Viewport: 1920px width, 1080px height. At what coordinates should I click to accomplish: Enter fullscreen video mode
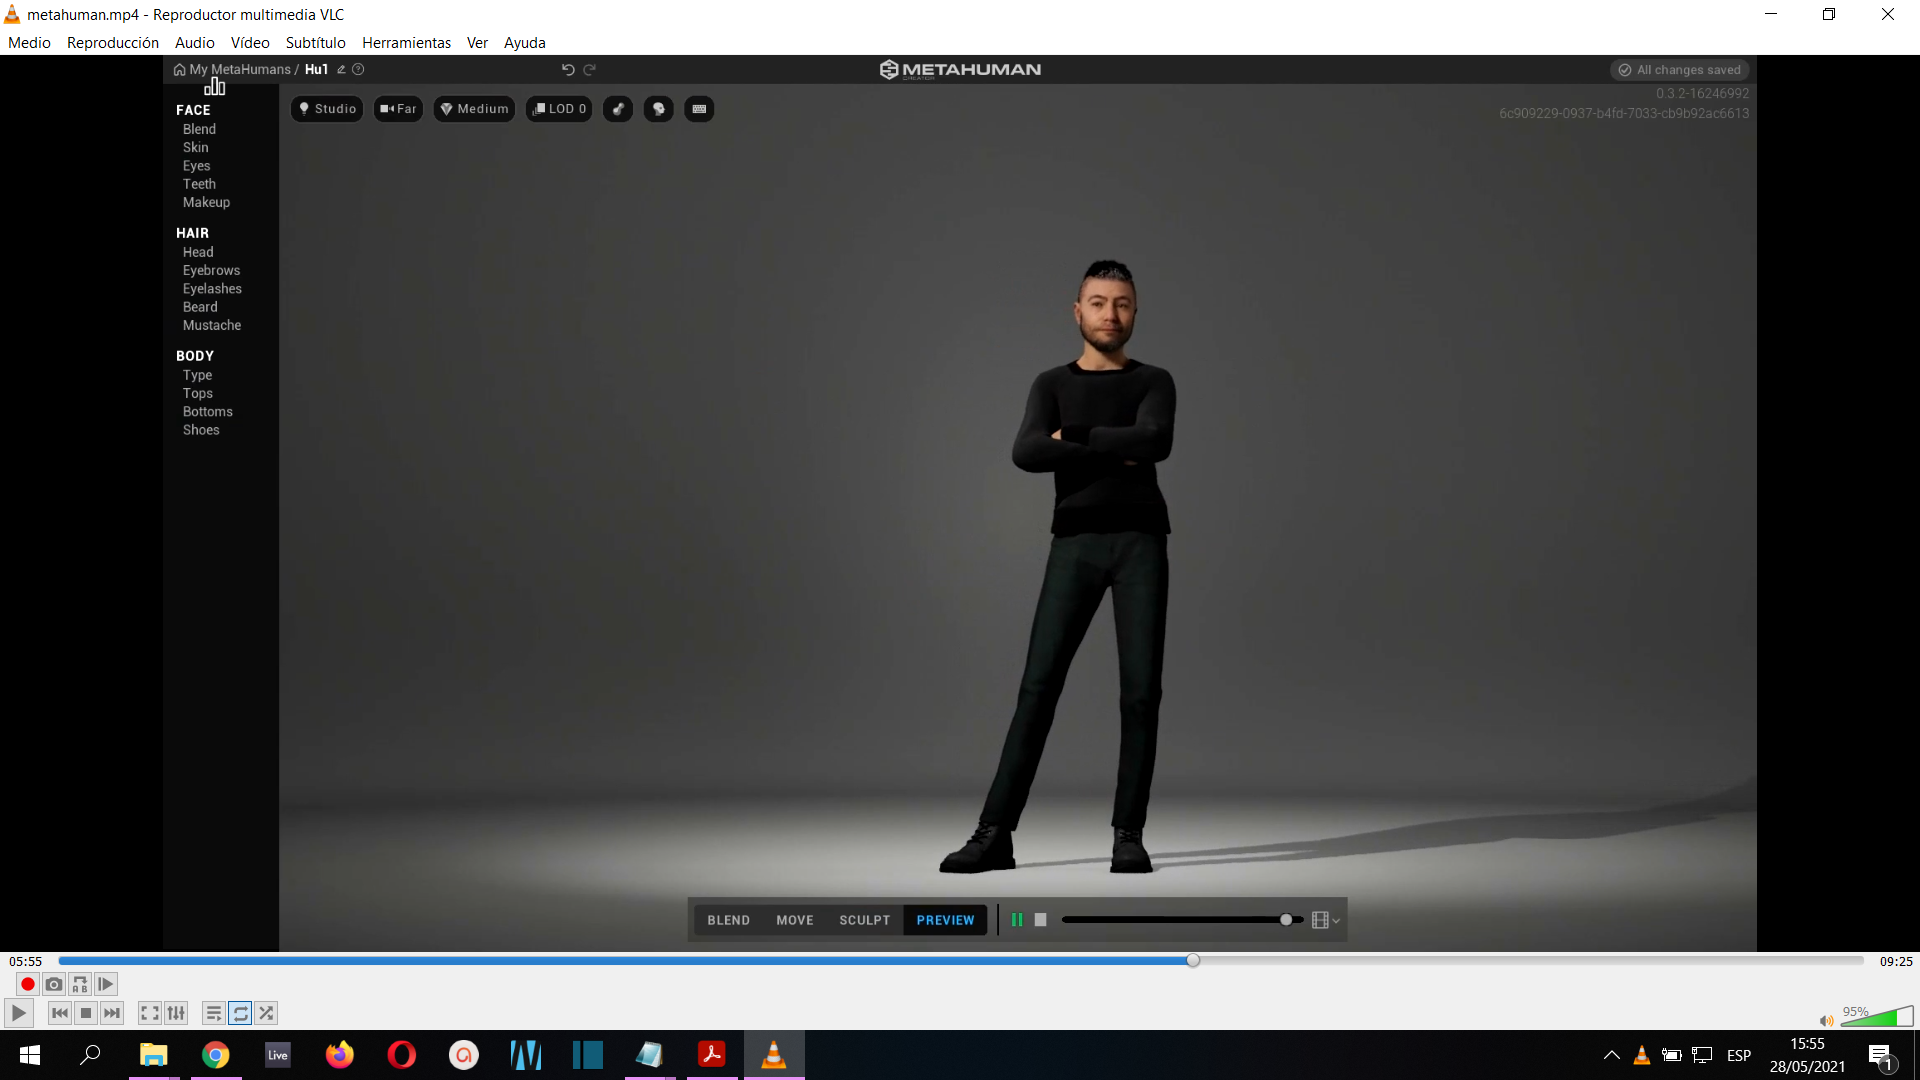[x=150, y=1013]
